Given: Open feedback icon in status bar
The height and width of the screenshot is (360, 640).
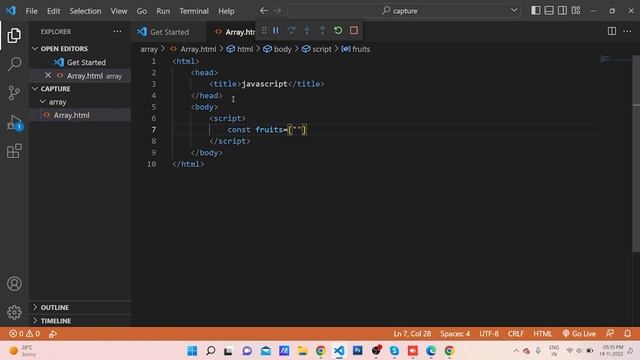Looking at the screenshot, I should point(610,334).
